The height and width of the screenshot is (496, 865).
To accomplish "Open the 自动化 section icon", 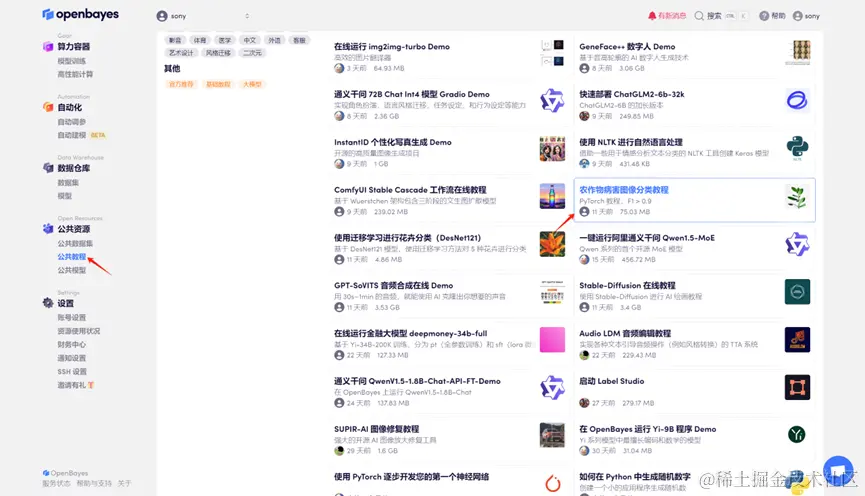I will (x=48, y=107).
